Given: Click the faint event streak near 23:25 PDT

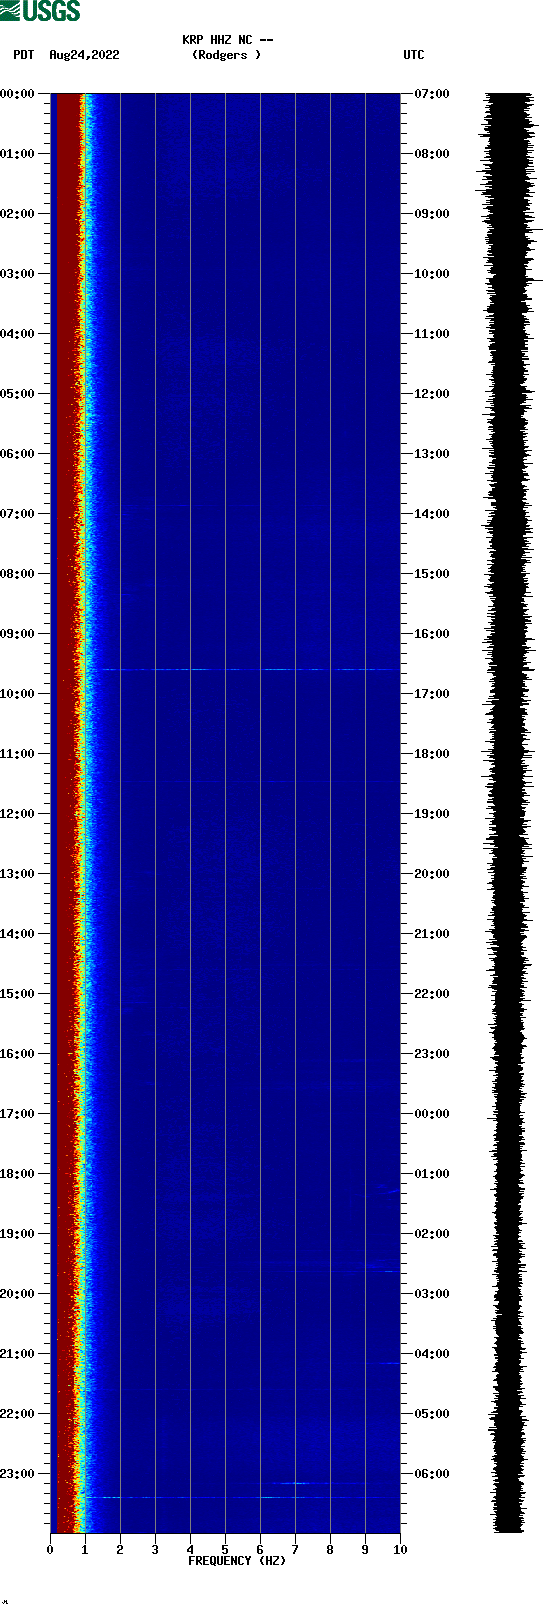Looking at the screenshot, I should (x=245, y=1497).
